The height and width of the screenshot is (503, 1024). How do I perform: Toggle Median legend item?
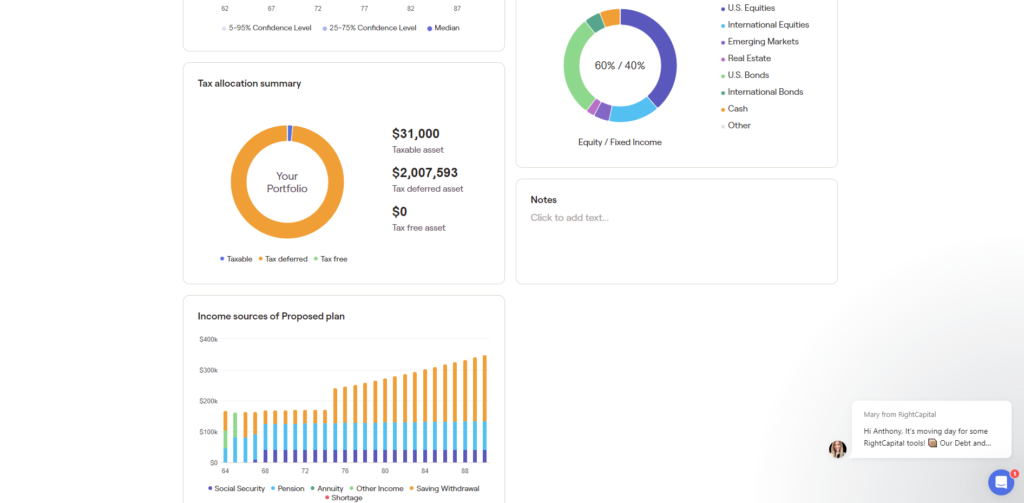pos(446,28)
